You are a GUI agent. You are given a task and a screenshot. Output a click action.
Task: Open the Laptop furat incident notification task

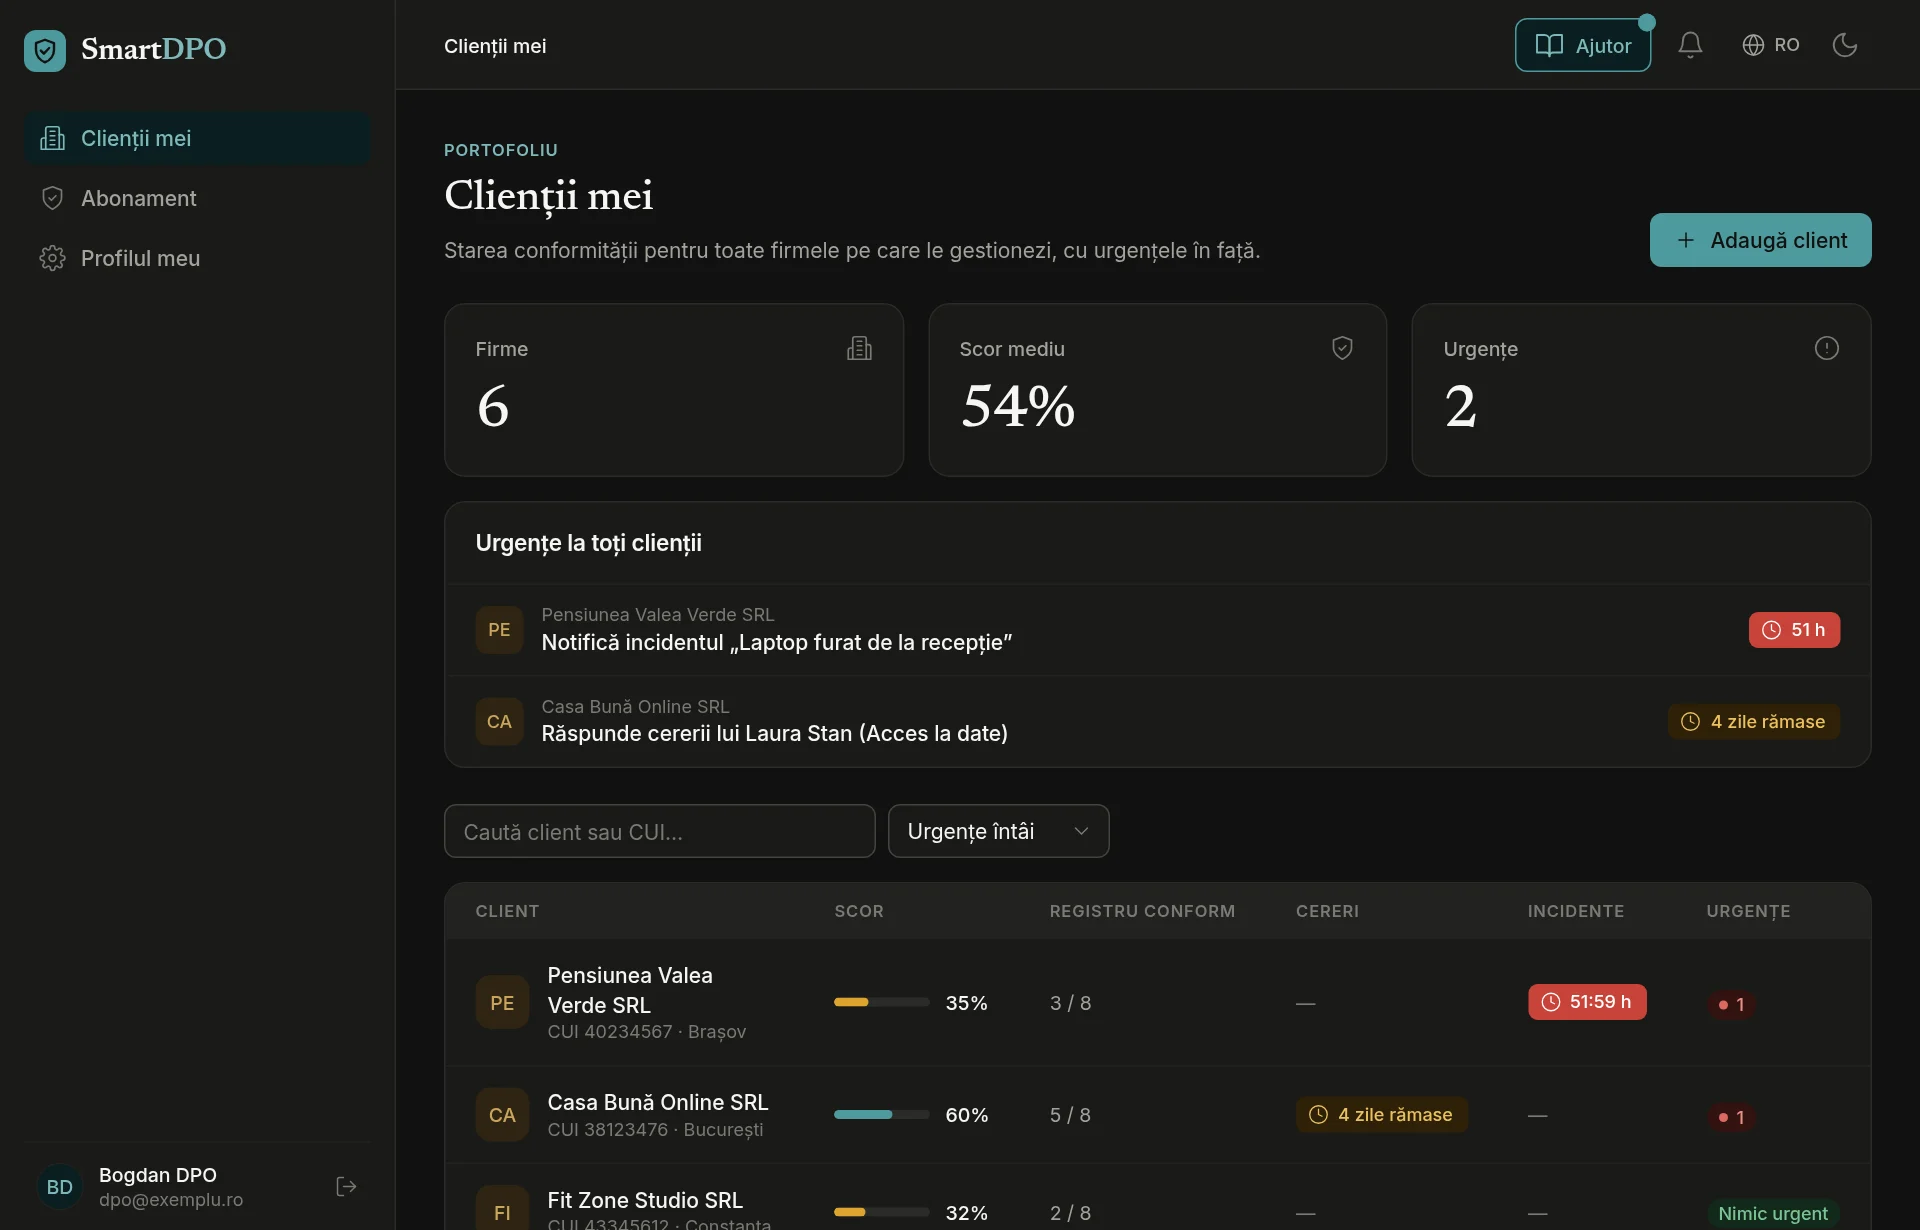pyautogui.click(x=1157, y=630)
